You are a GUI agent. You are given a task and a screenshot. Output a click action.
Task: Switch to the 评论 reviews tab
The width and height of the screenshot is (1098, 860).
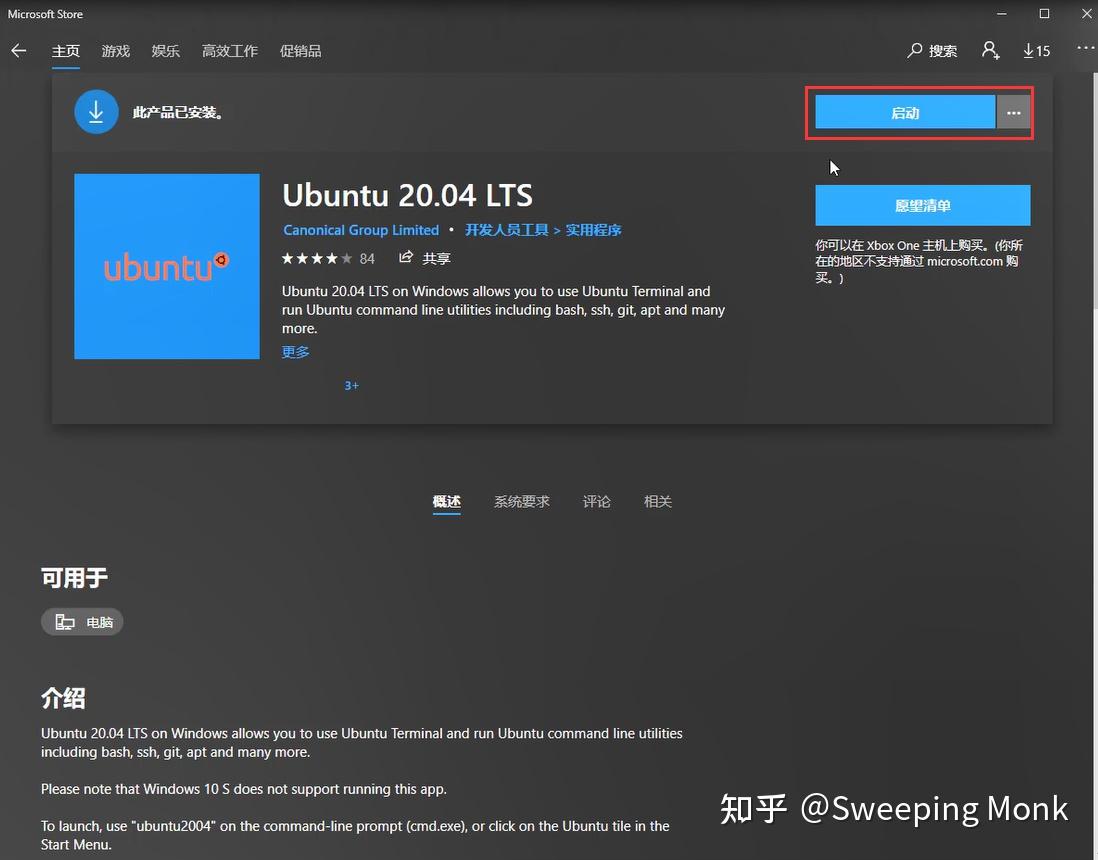click(596, 501)
